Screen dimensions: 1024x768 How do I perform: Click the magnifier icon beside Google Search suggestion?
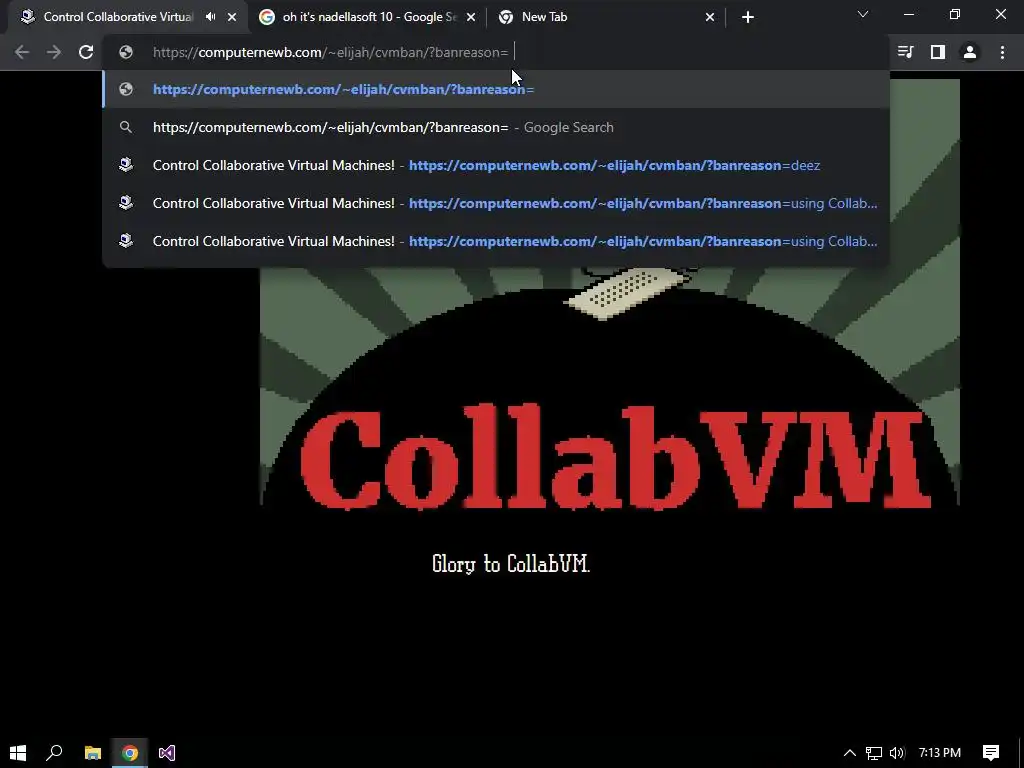tap(126, 127)
